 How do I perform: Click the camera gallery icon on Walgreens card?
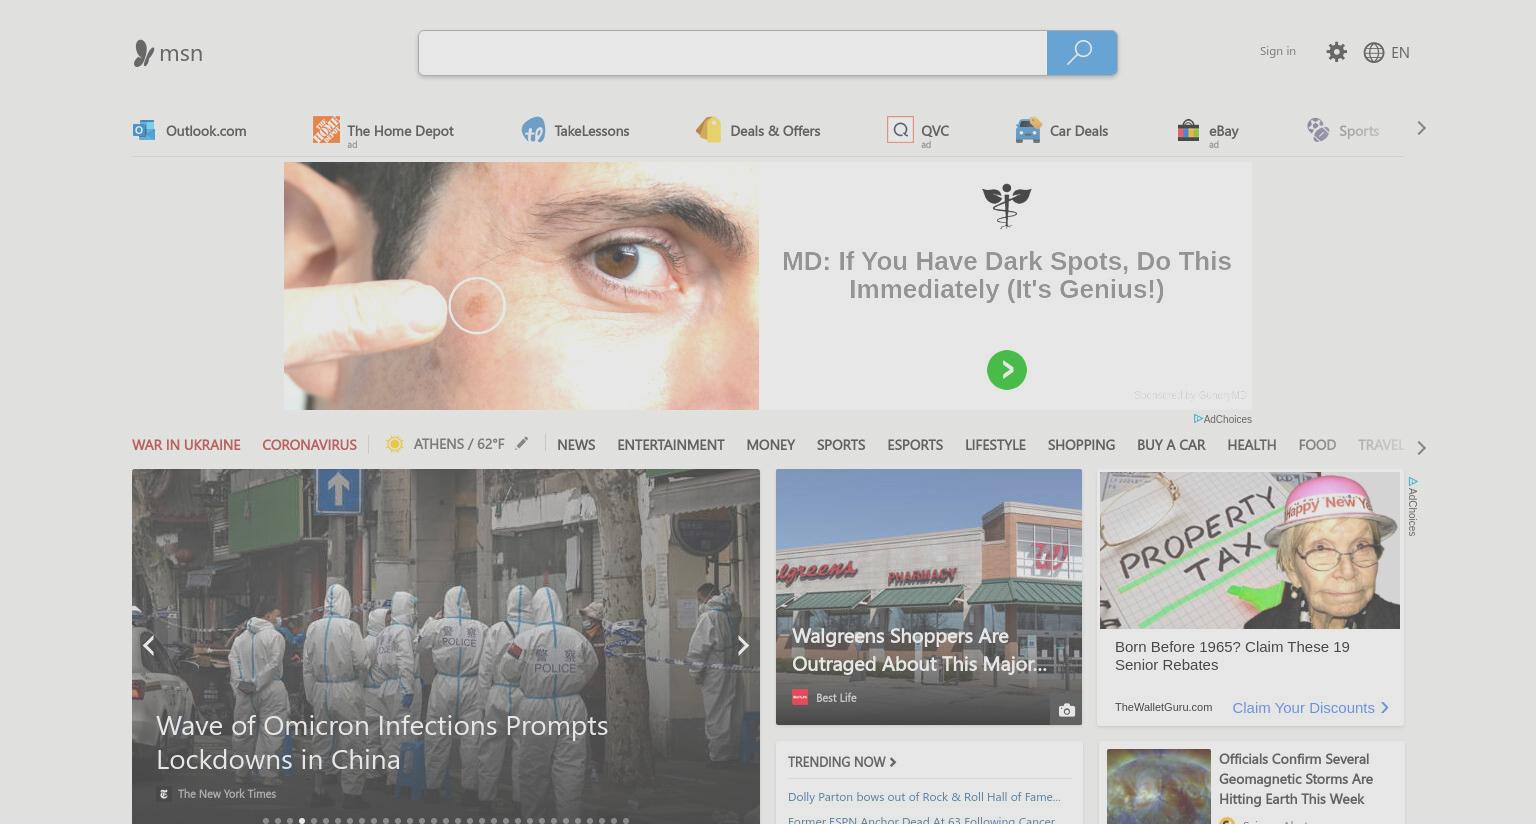pyautogui.click(x=1067, y=710)
